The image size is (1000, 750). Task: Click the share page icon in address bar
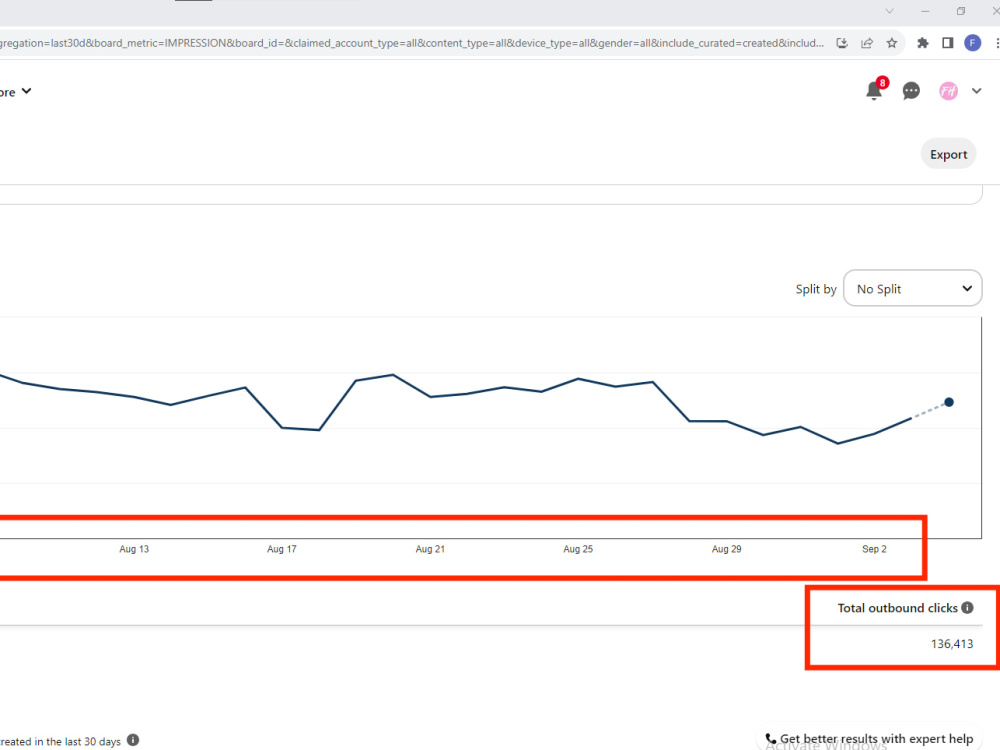(x=867, y=43)
